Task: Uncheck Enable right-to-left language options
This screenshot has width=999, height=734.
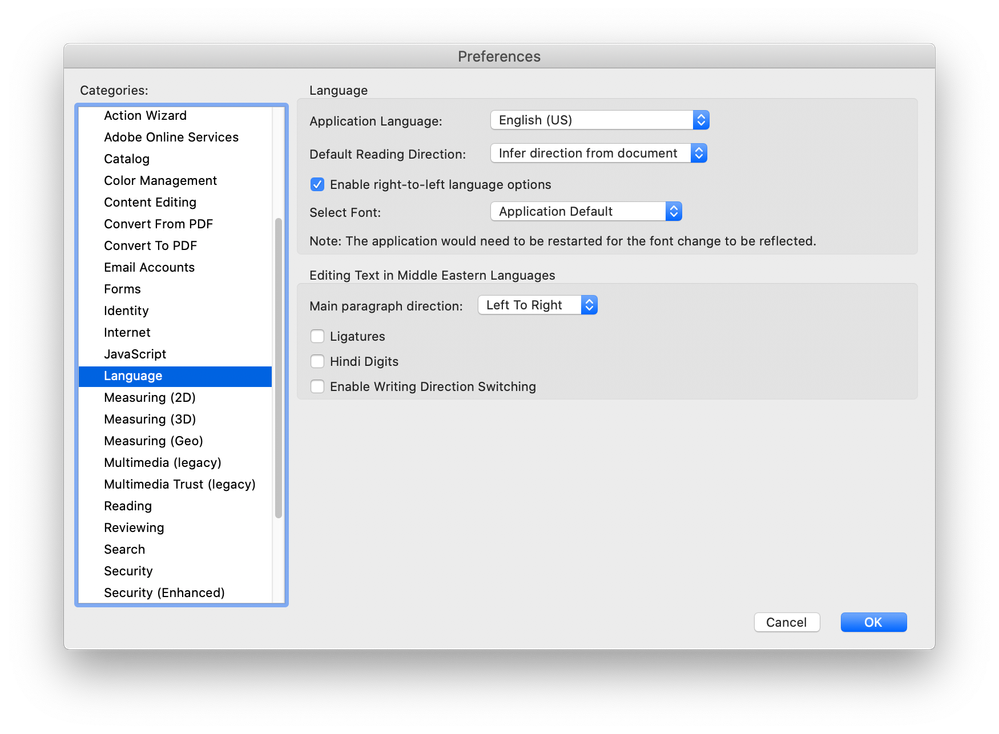Action: pyautogui.click(x=317, y=185)
